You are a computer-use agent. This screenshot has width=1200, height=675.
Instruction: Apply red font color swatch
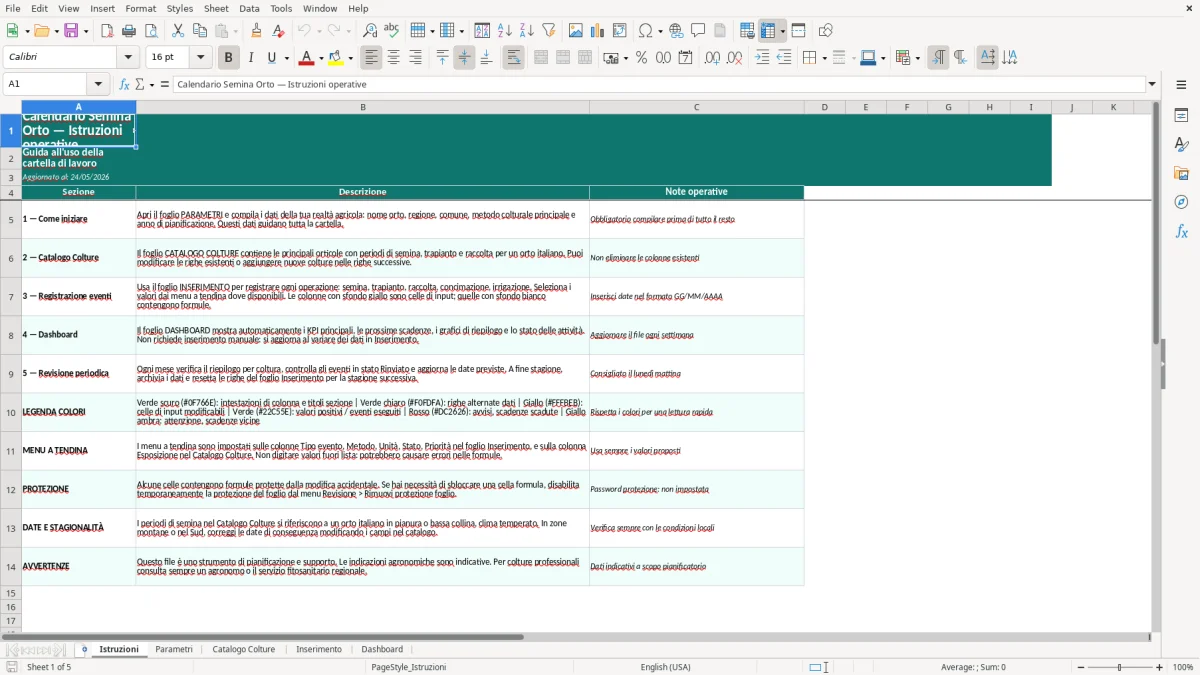pos(307,58)
